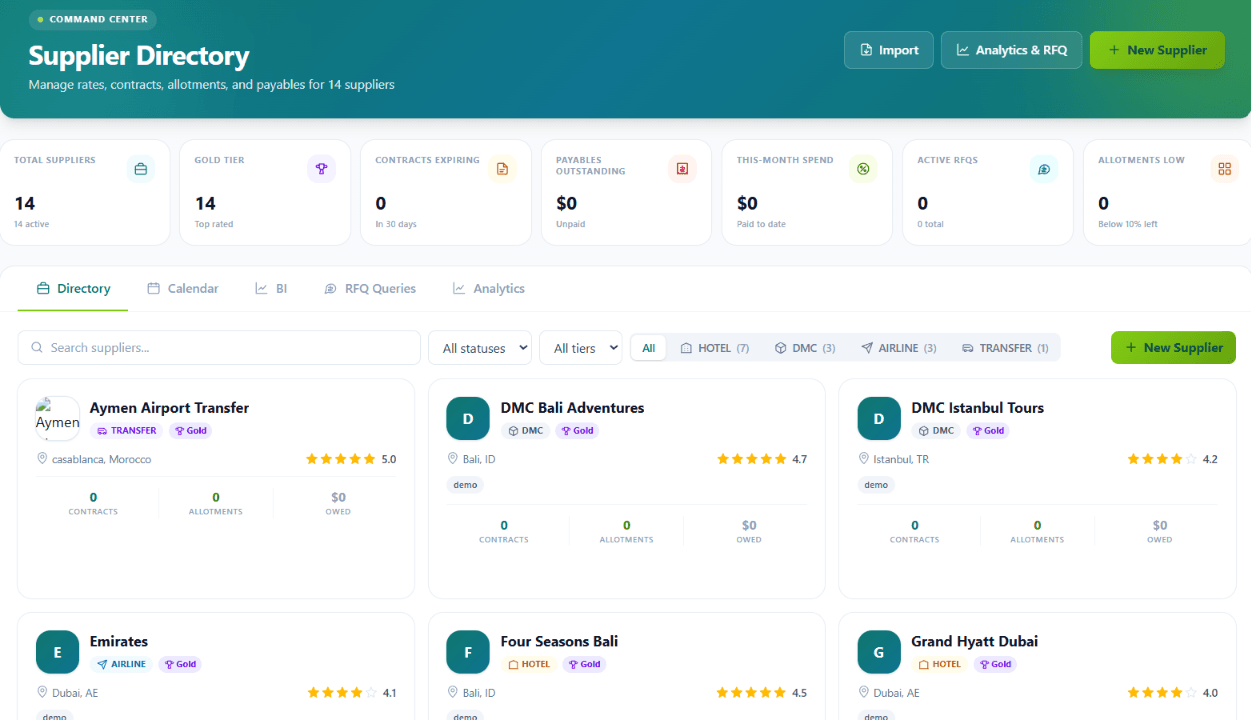1252x721 pixels.
Task: Click the 4.1 star rating on Emirates
Action: click(351, 693)
